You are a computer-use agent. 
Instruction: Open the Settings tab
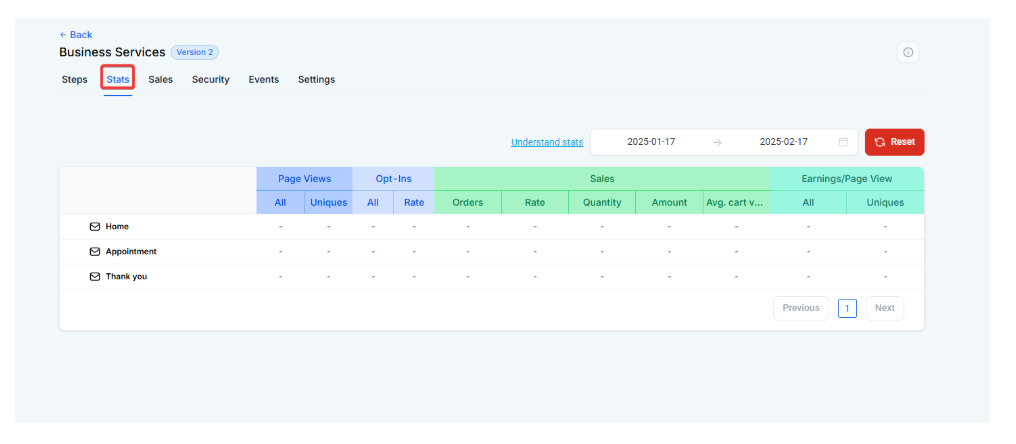click(316, 80)
